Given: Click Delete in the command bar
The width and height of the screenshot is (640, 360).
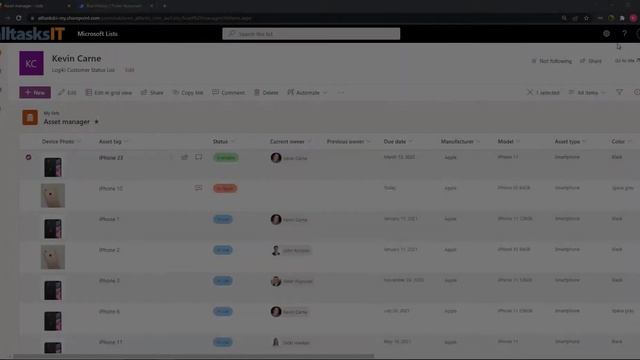Looking at the screenshot, I should point(266,93).
